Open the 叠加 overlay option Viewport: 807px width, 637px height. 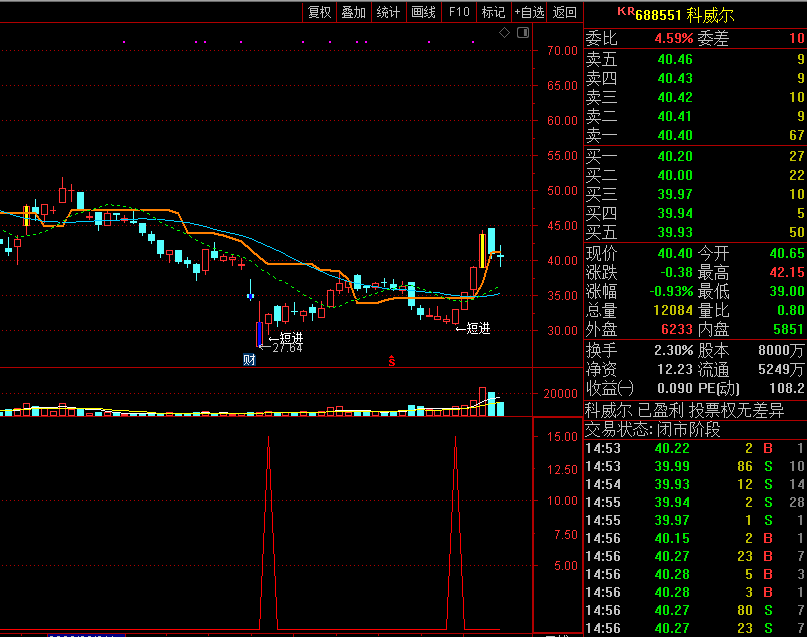[354, 12]
